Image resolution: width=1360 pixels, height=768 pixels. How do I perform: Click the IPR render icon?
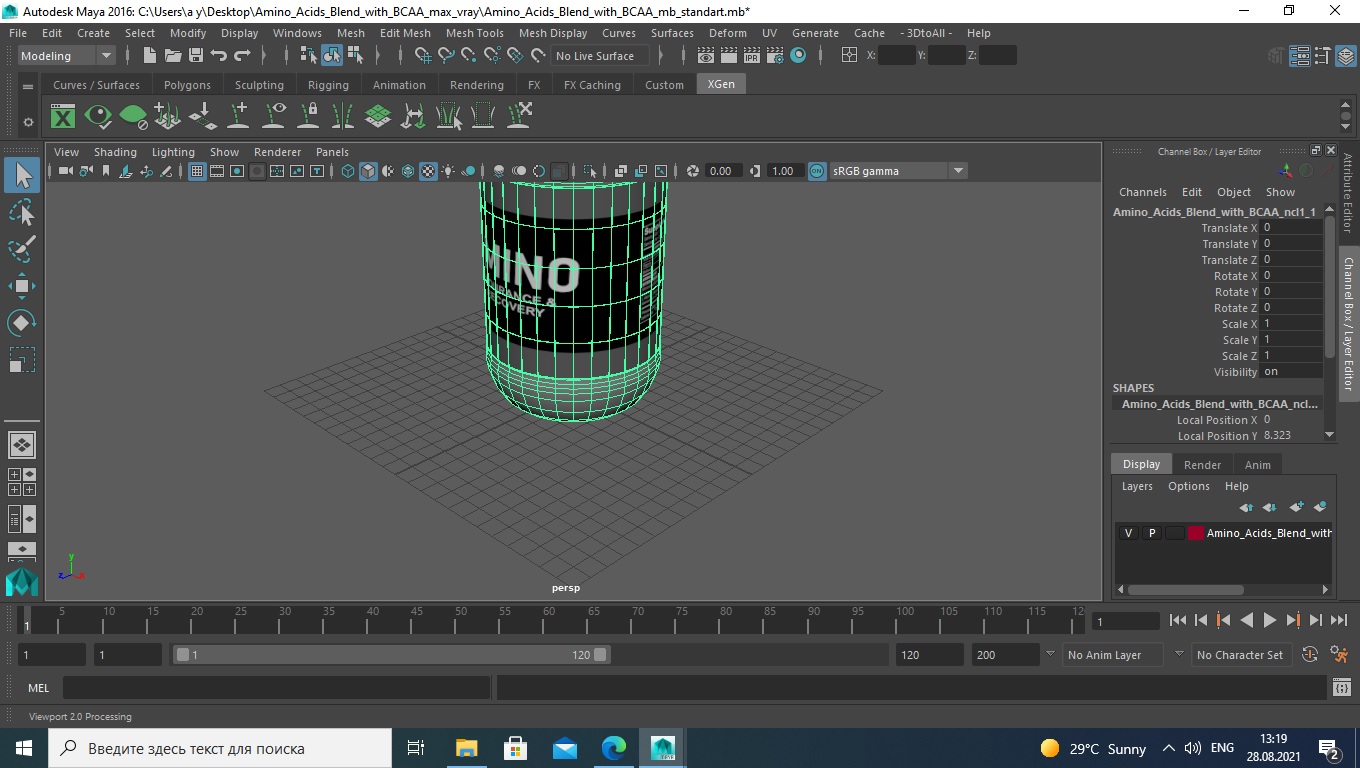[x=752, y=55]
